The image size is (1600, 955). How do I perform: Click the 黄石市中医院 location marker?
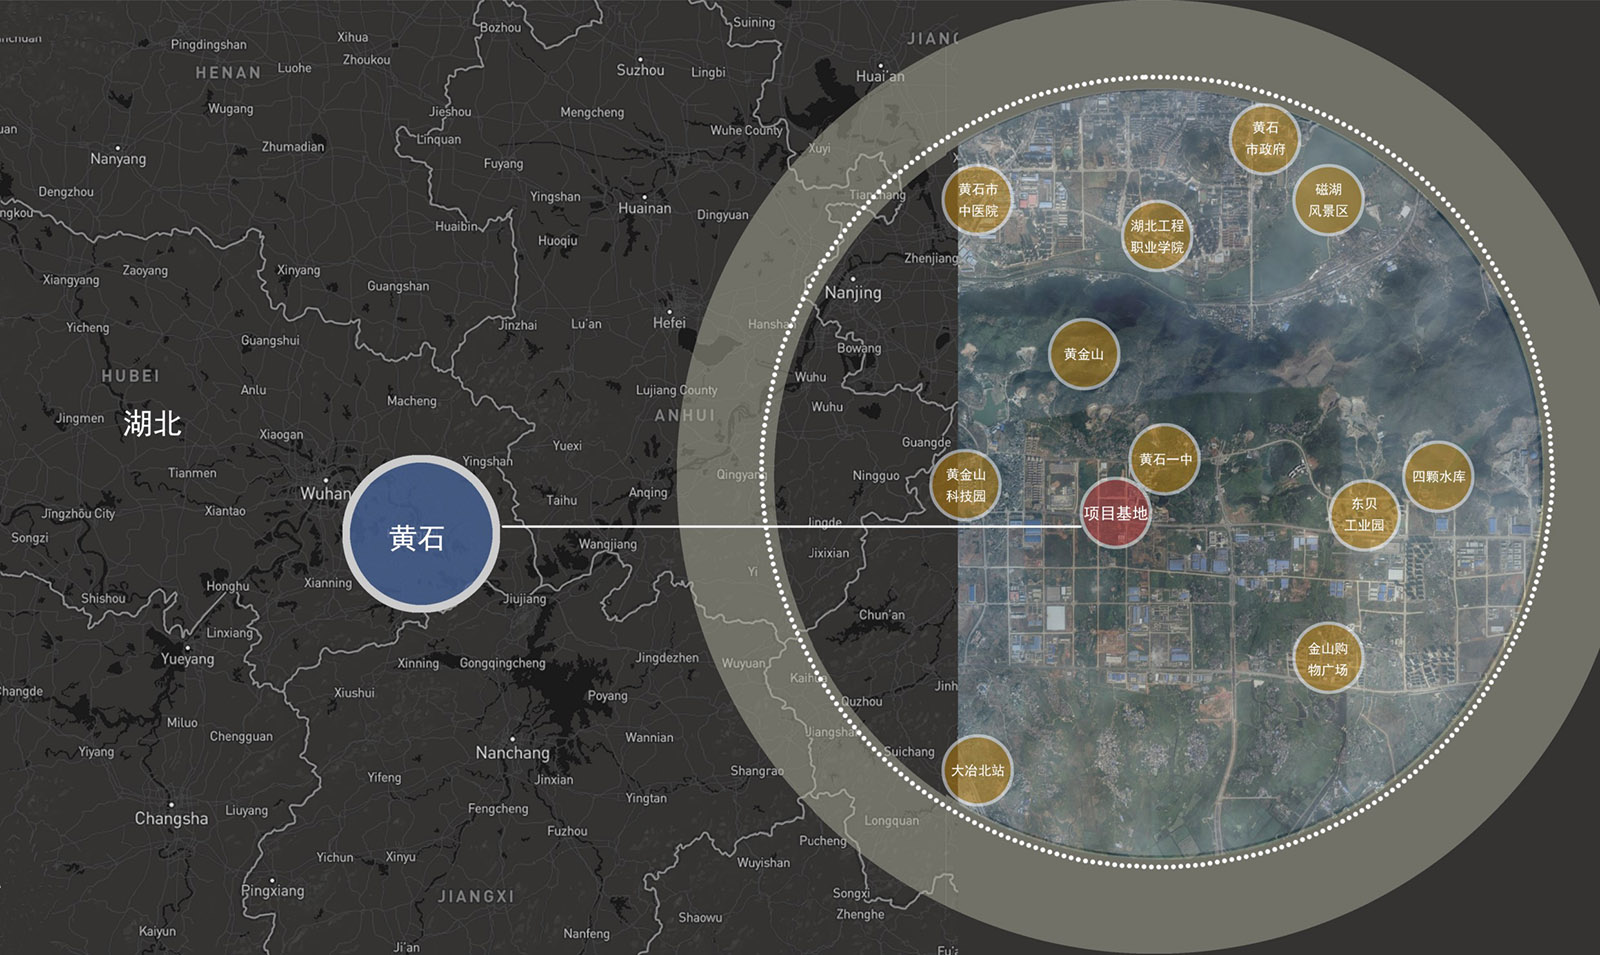[x=977, y=200]
